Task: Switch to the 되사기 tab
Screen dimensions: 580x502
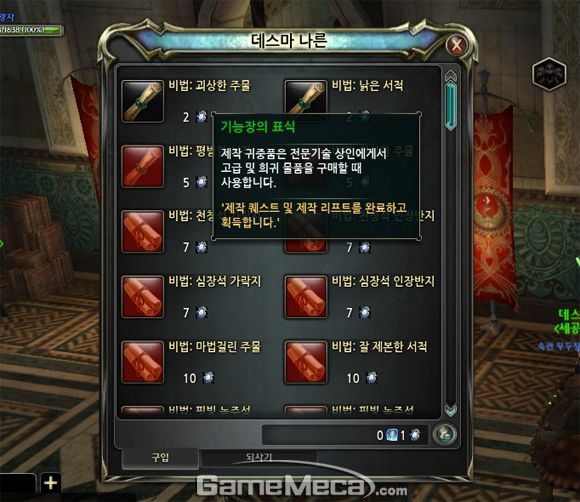Action: (259, 458)
